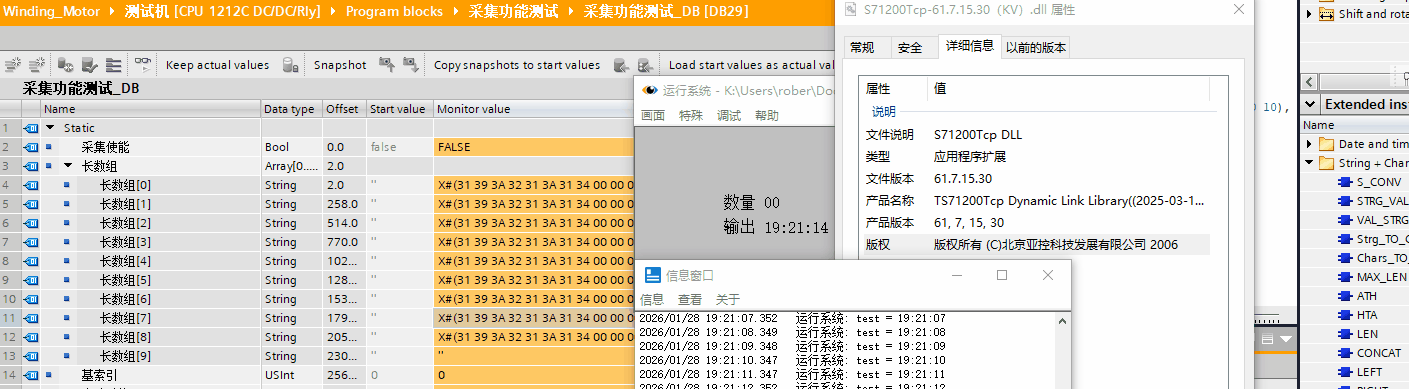This screenshot has height=389, width=1409.
Task: Open the 特殊 menu in 运行系统 window
Action: pos(691,115)
